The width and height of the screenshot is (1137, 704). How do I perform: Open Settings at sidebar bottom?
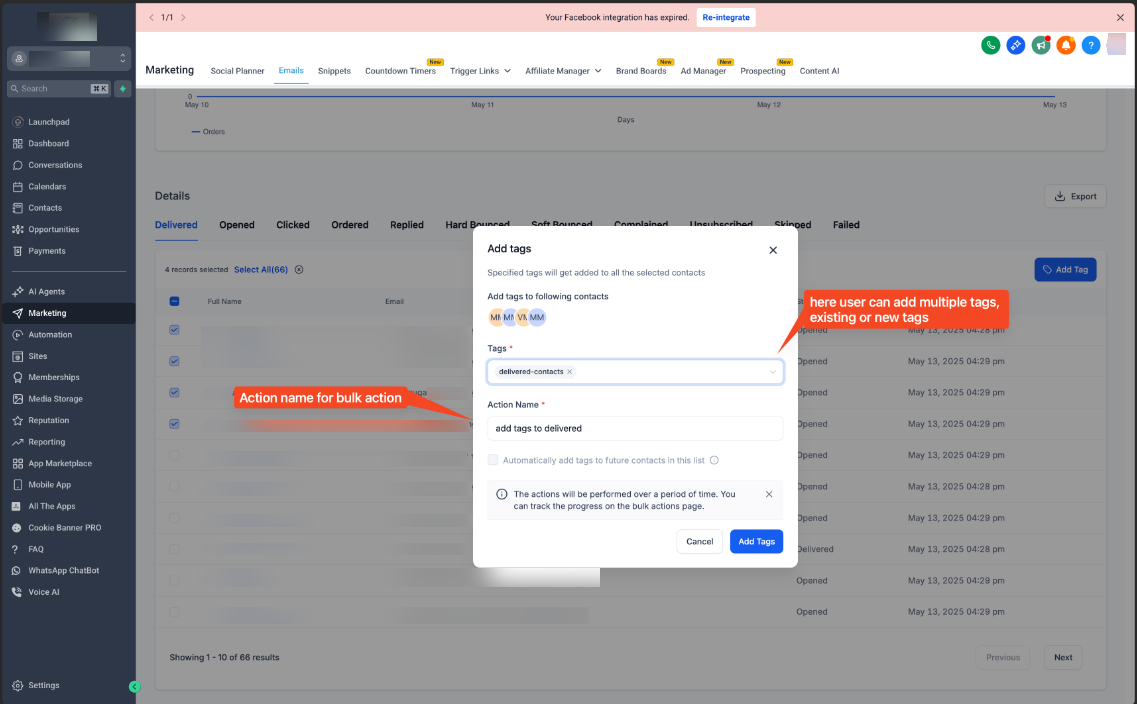point(44,685)
